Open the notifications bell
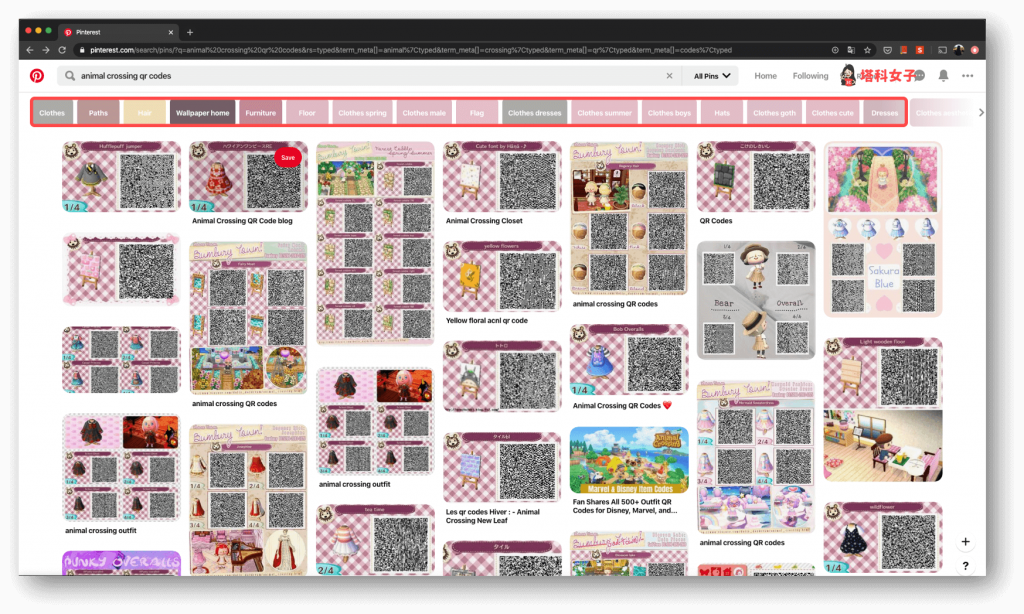Screen dimensions: 1024x614 point(943,76)
